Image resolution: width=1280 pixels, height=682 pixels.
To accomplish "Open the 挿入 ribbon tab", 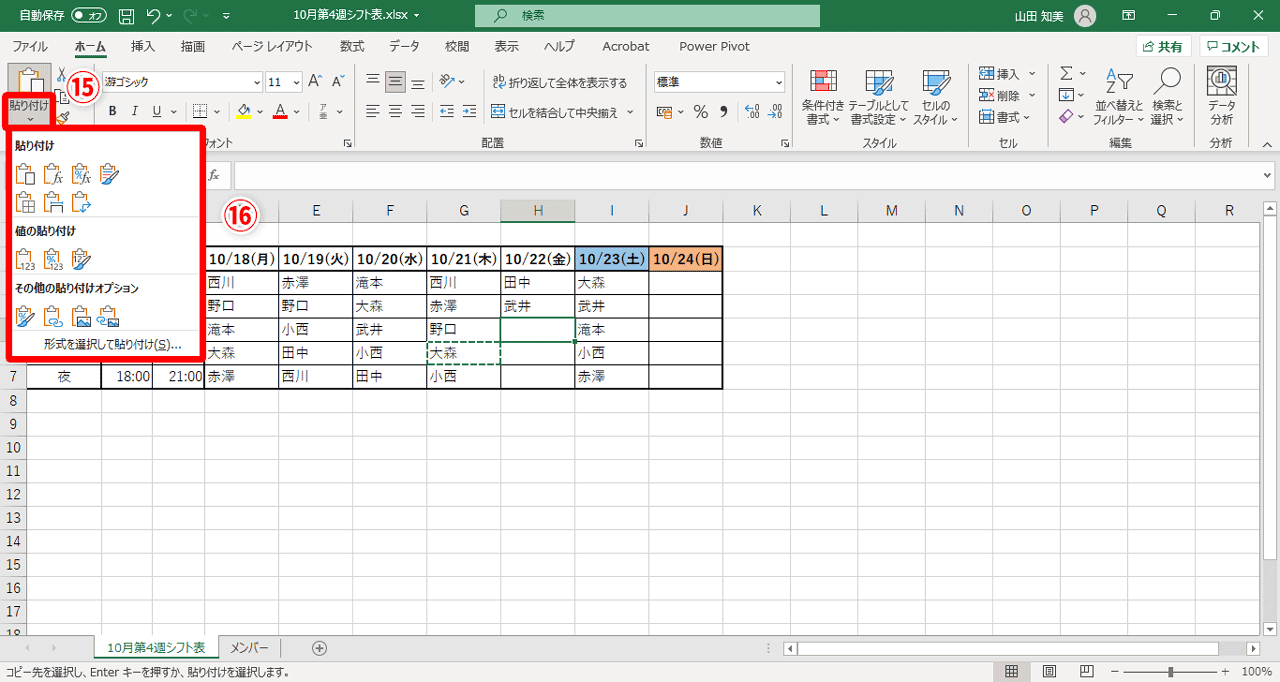I will [x=143, y=46].
